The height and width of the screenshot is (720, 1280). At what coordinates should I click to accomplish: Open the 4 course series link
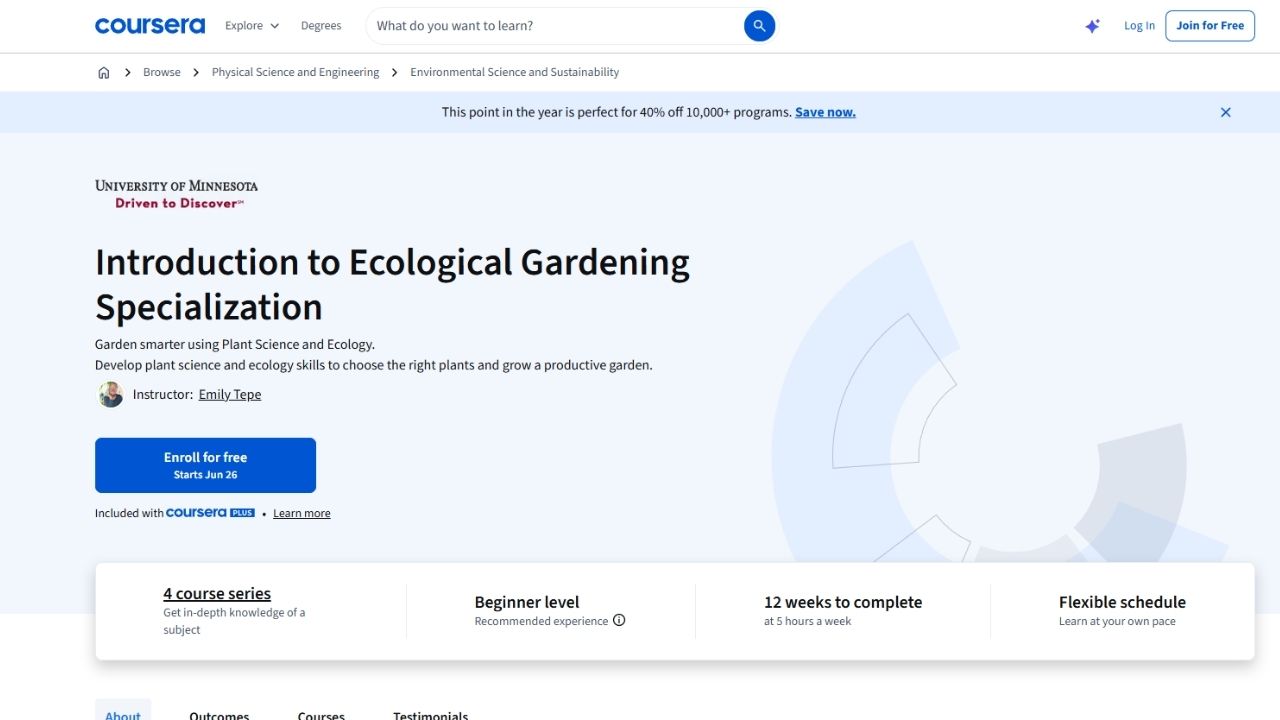tap(217, 593)
